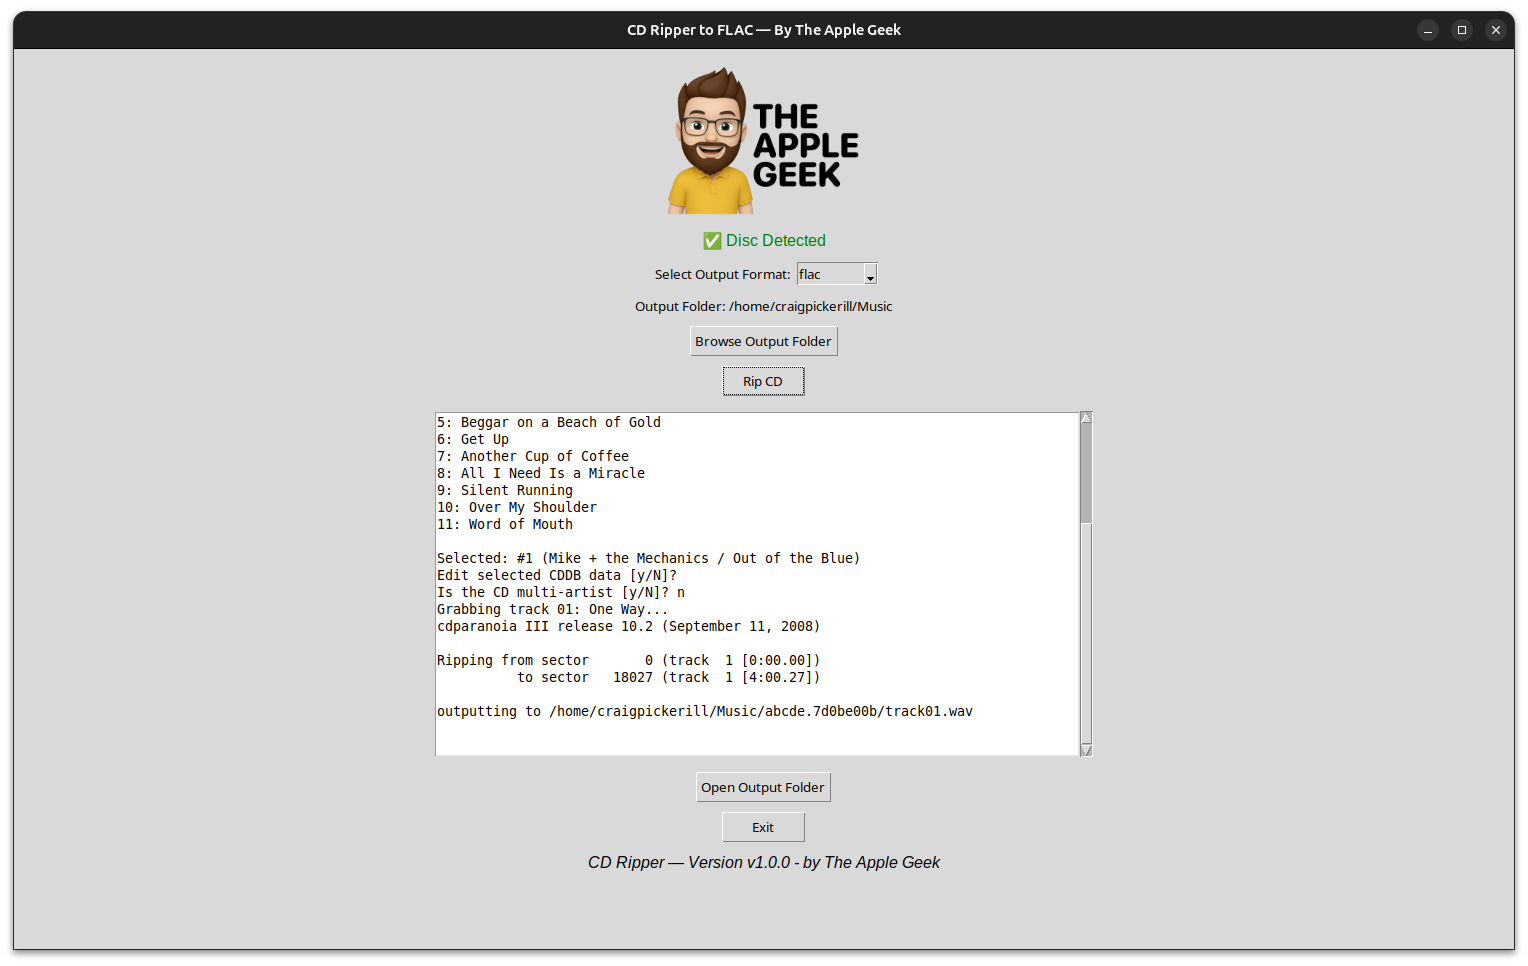Click the green Disc Detected checkmark icon
Image resolution: width=1528 pixels, height=966 pixels.
tap(712, 241)
